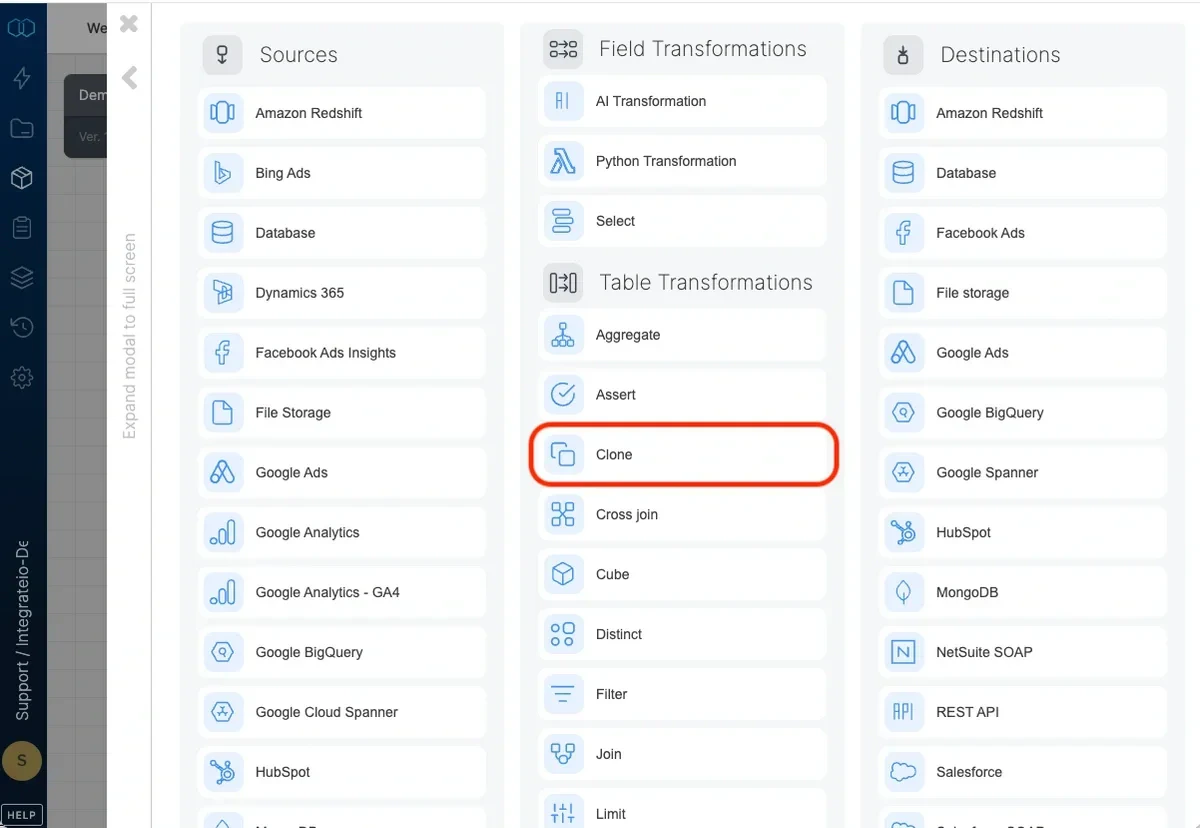
Task: Click the HELP button
Action: [22, 815]
